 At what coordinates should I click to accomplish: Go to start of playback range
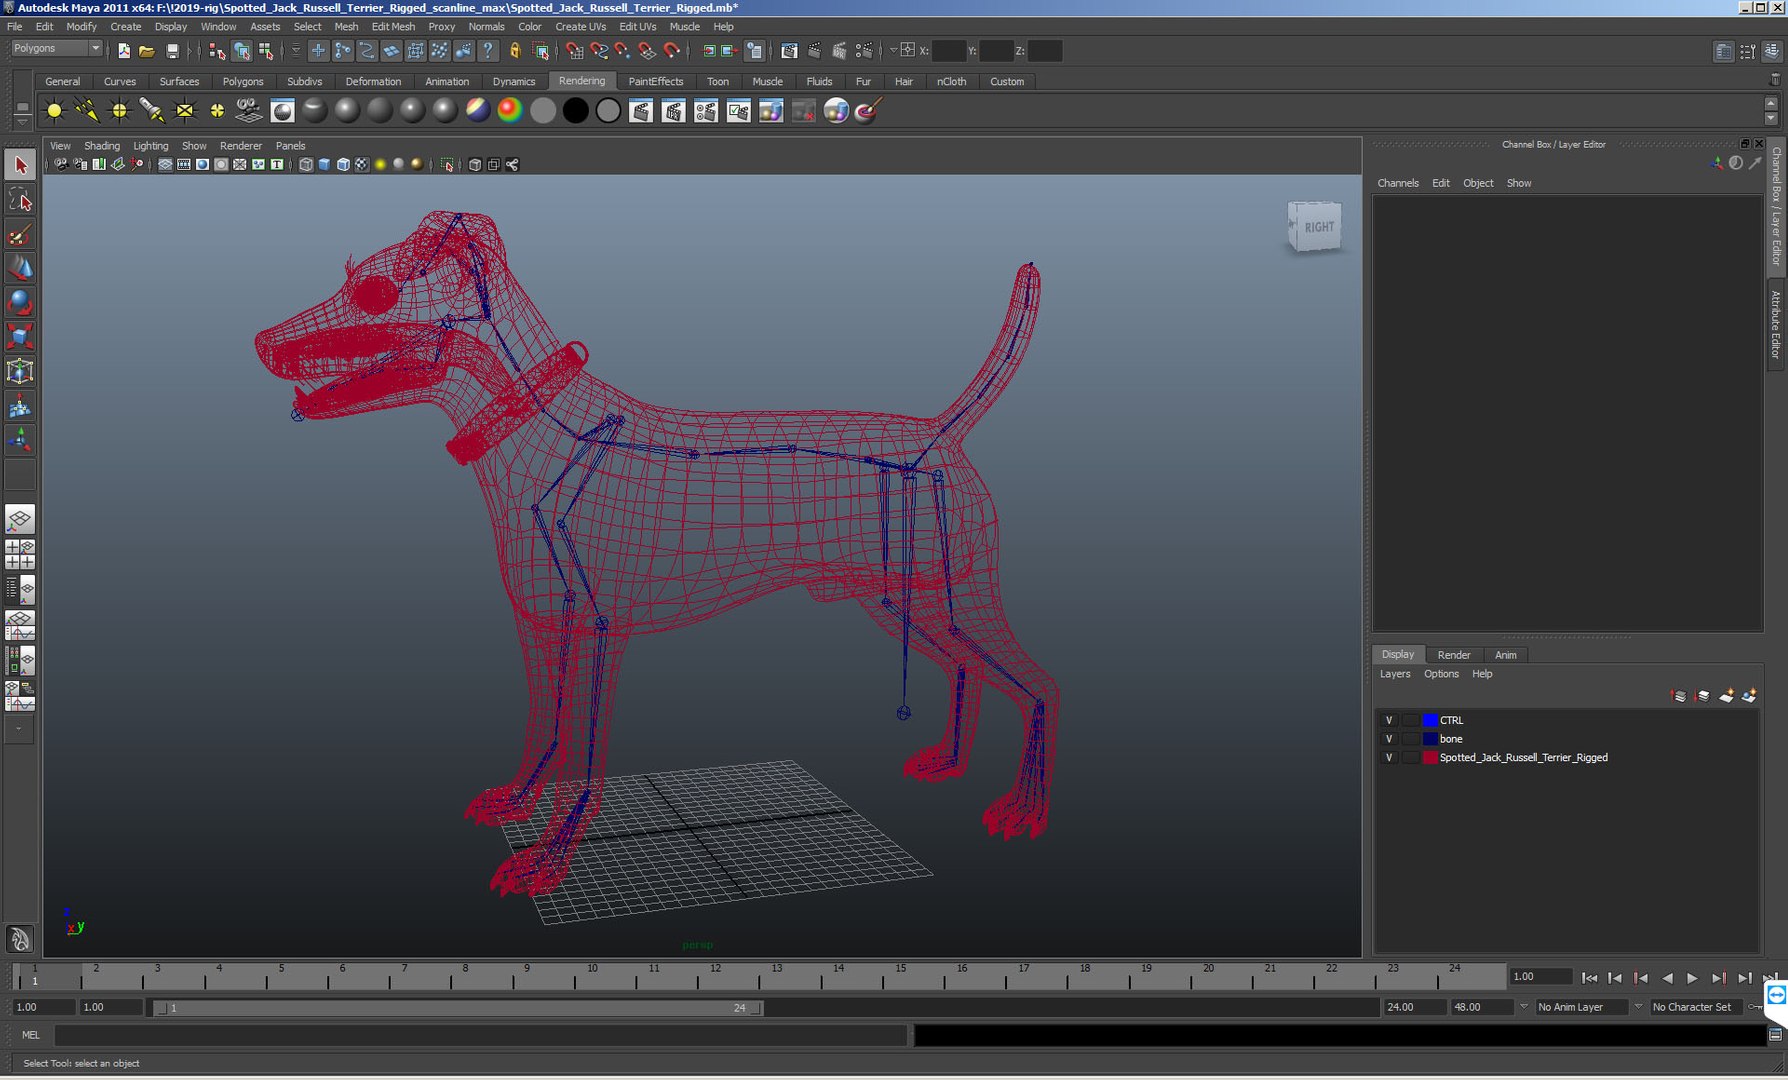(x=1589, y=978)
